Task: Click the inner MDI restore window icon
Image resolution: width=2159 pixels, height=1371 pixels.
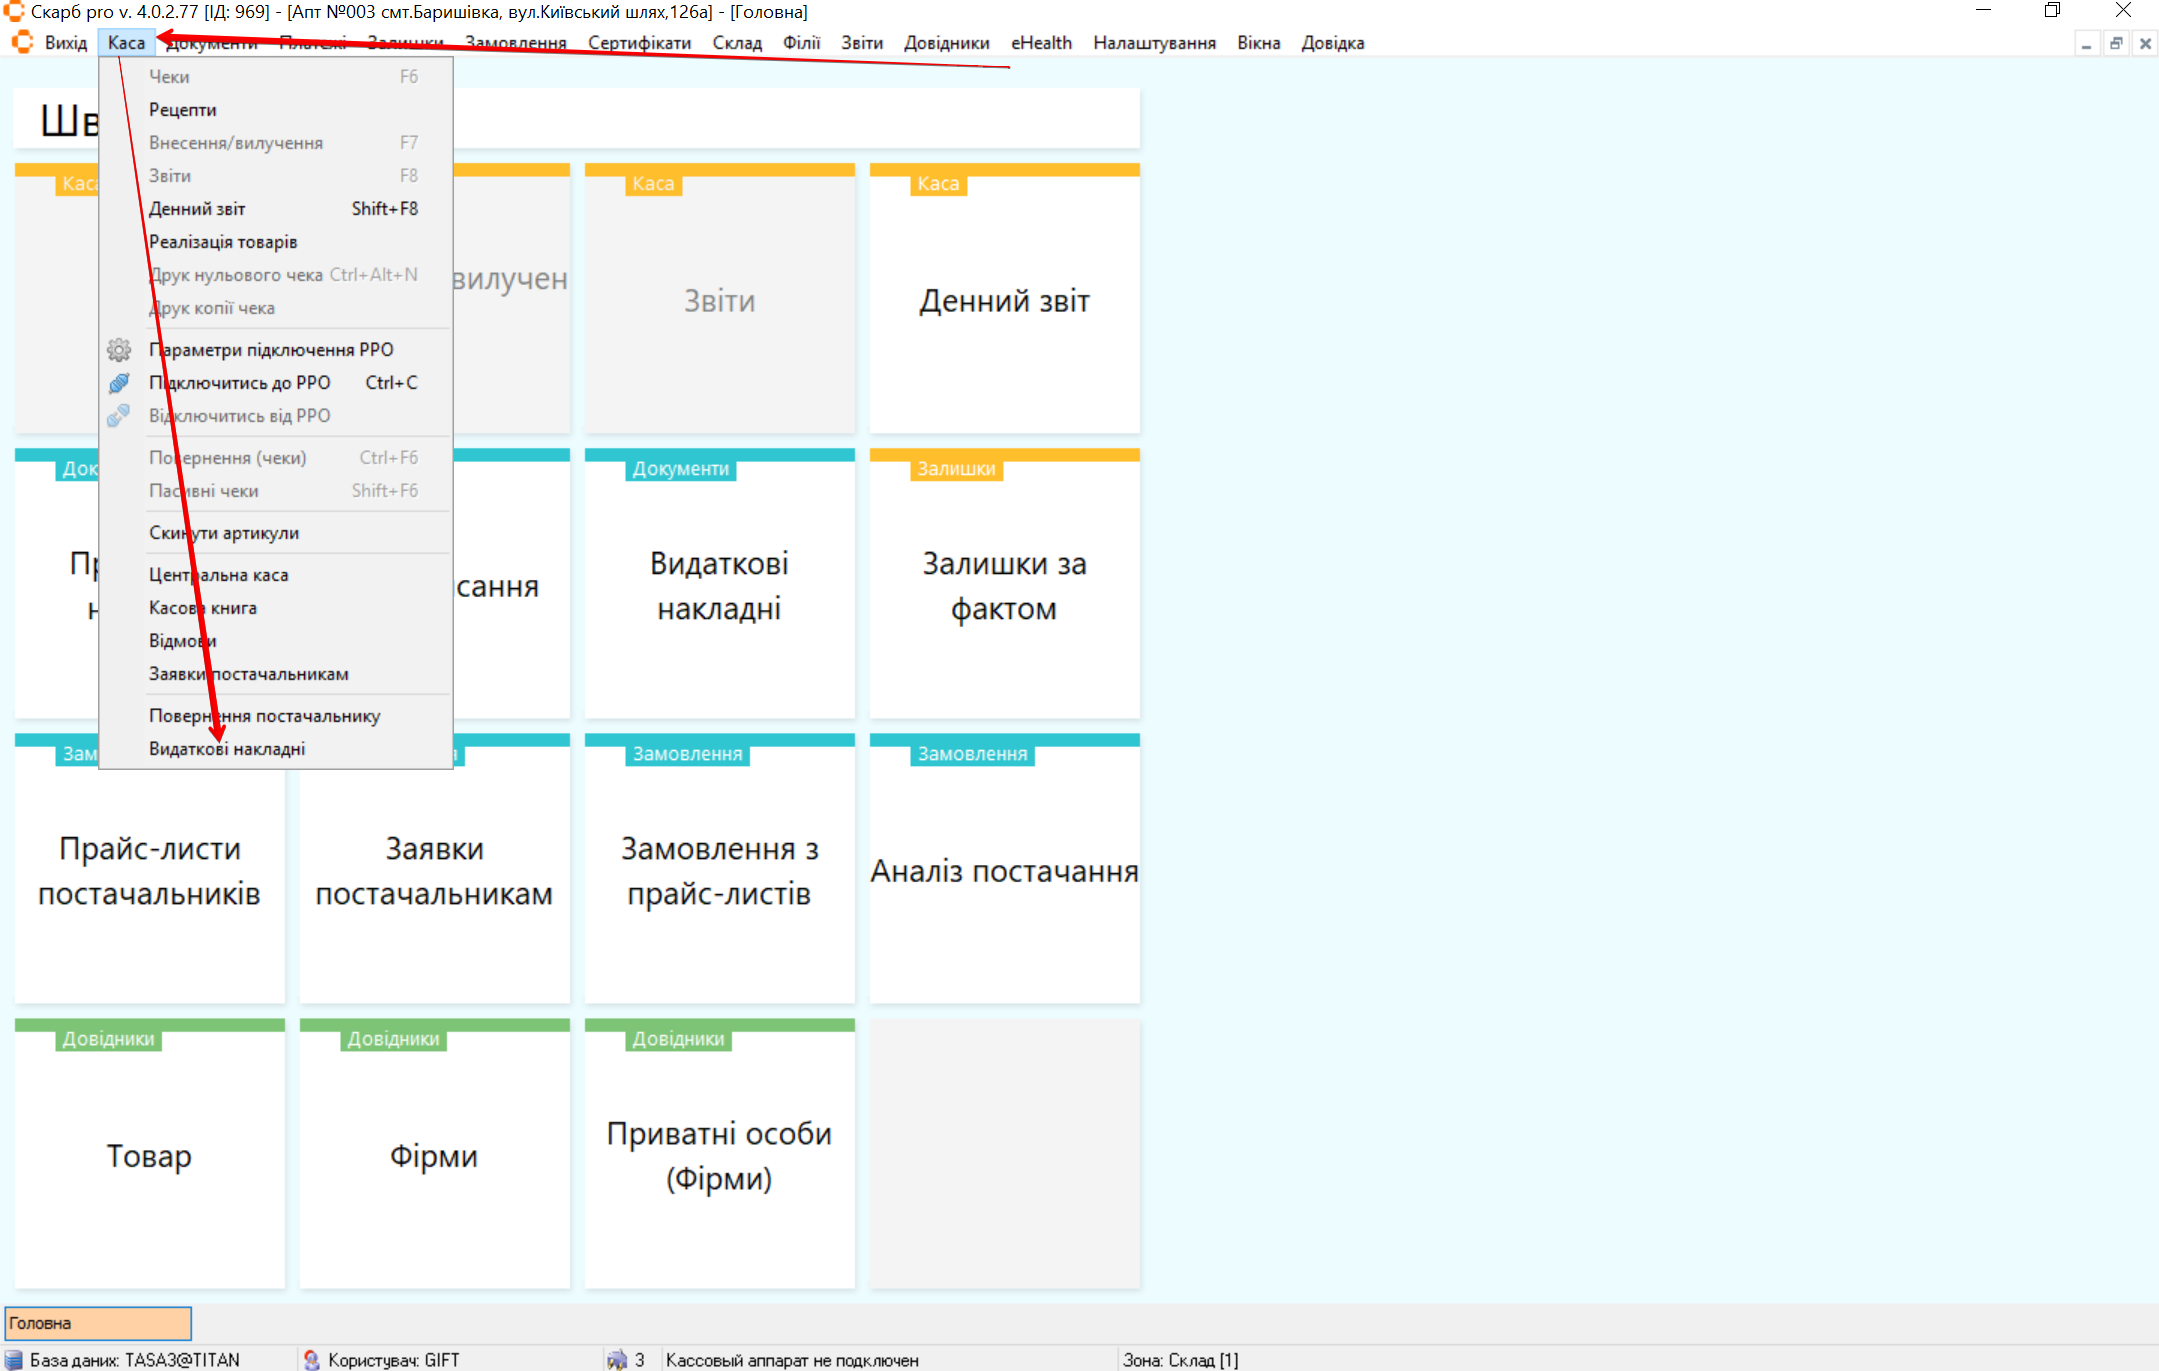Action: (x=2116, y=44)
